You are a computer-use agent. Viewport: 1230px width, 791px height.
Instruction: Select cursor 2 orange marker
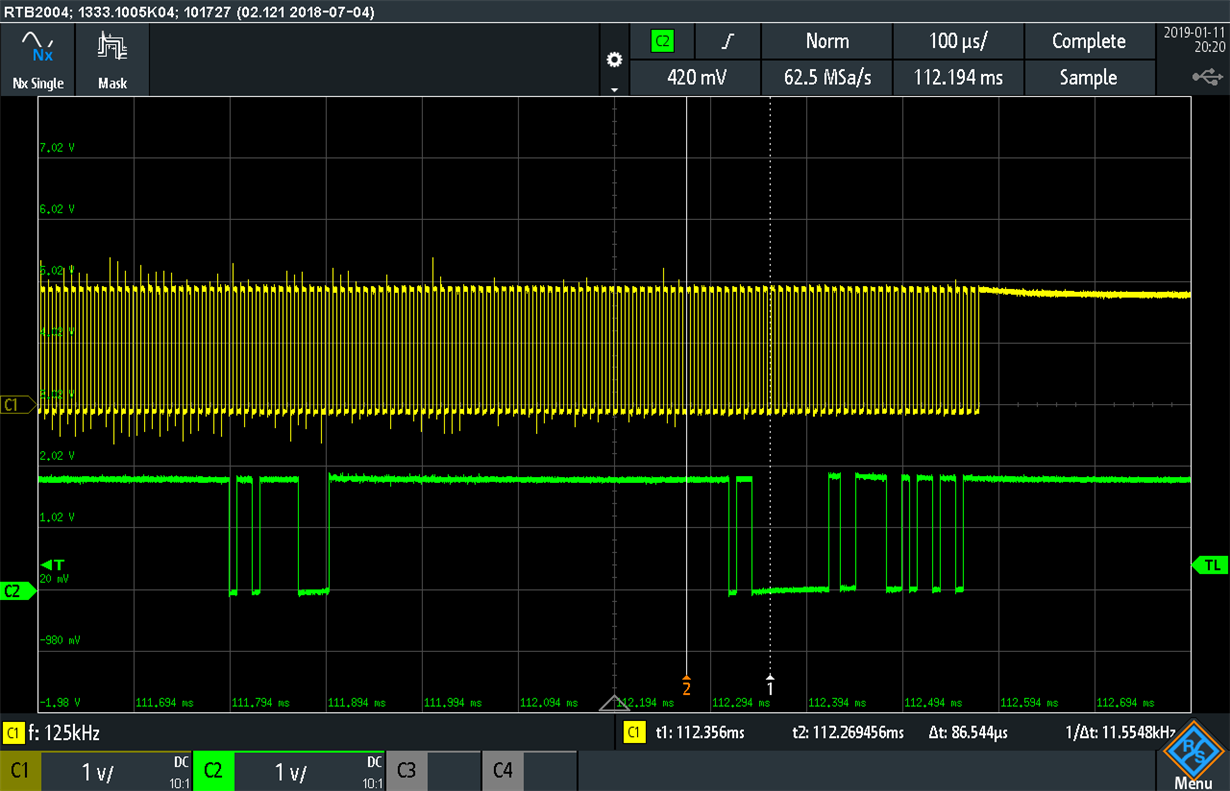(x=686, y=686)
